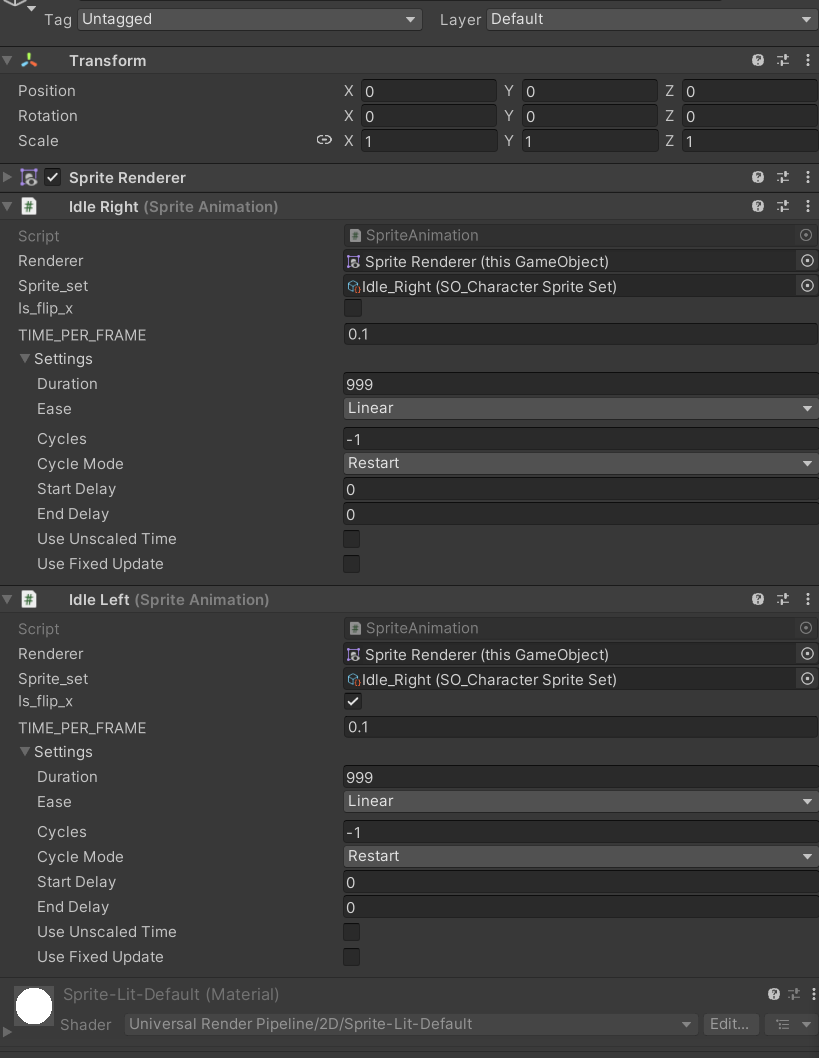The image size is (819, 1058).
Task: Open Idle Left Cycle Mode Restart dropdown
Action: [x=581, y=856]
